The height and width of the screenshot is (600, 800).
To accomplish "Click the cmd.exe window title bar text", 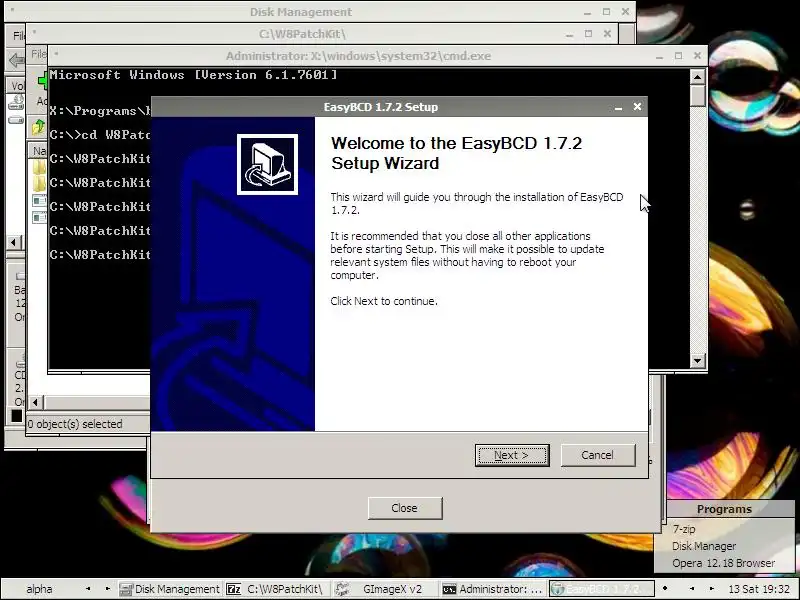I will click(358, 56).
